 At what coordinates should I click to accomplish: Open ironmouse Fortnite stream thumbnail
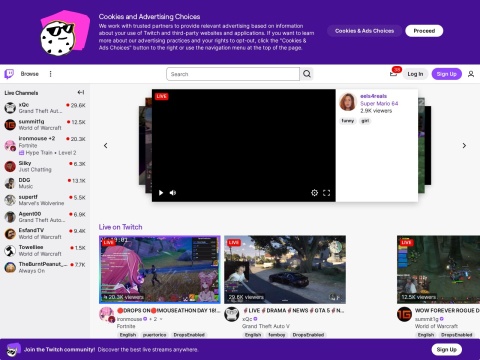coord(160,270)
